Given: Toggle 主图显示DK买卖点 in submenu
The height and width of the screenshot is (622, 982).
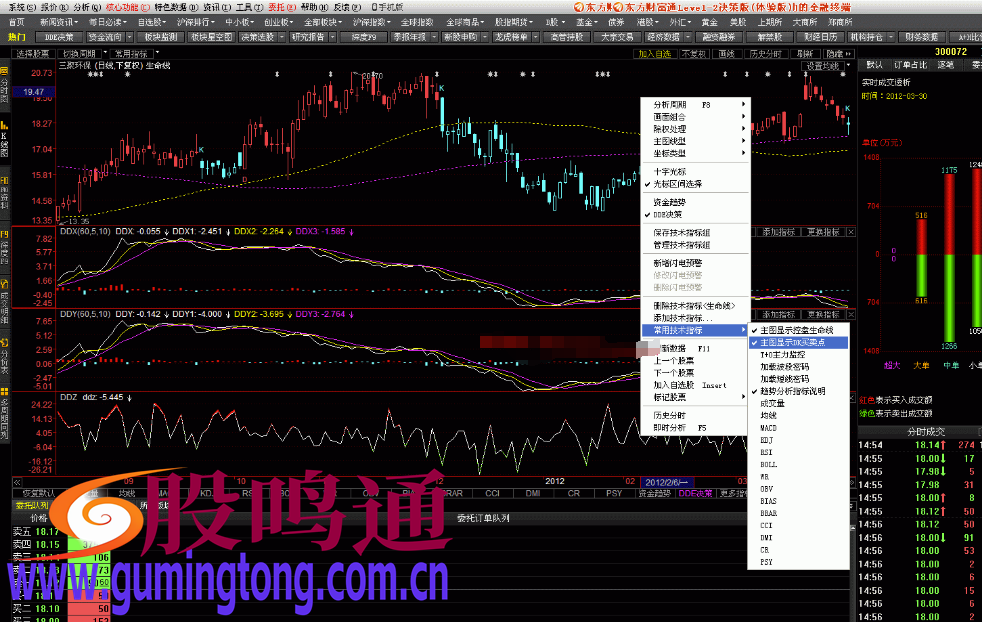Looking at the screenshot, I should (799, 343).
